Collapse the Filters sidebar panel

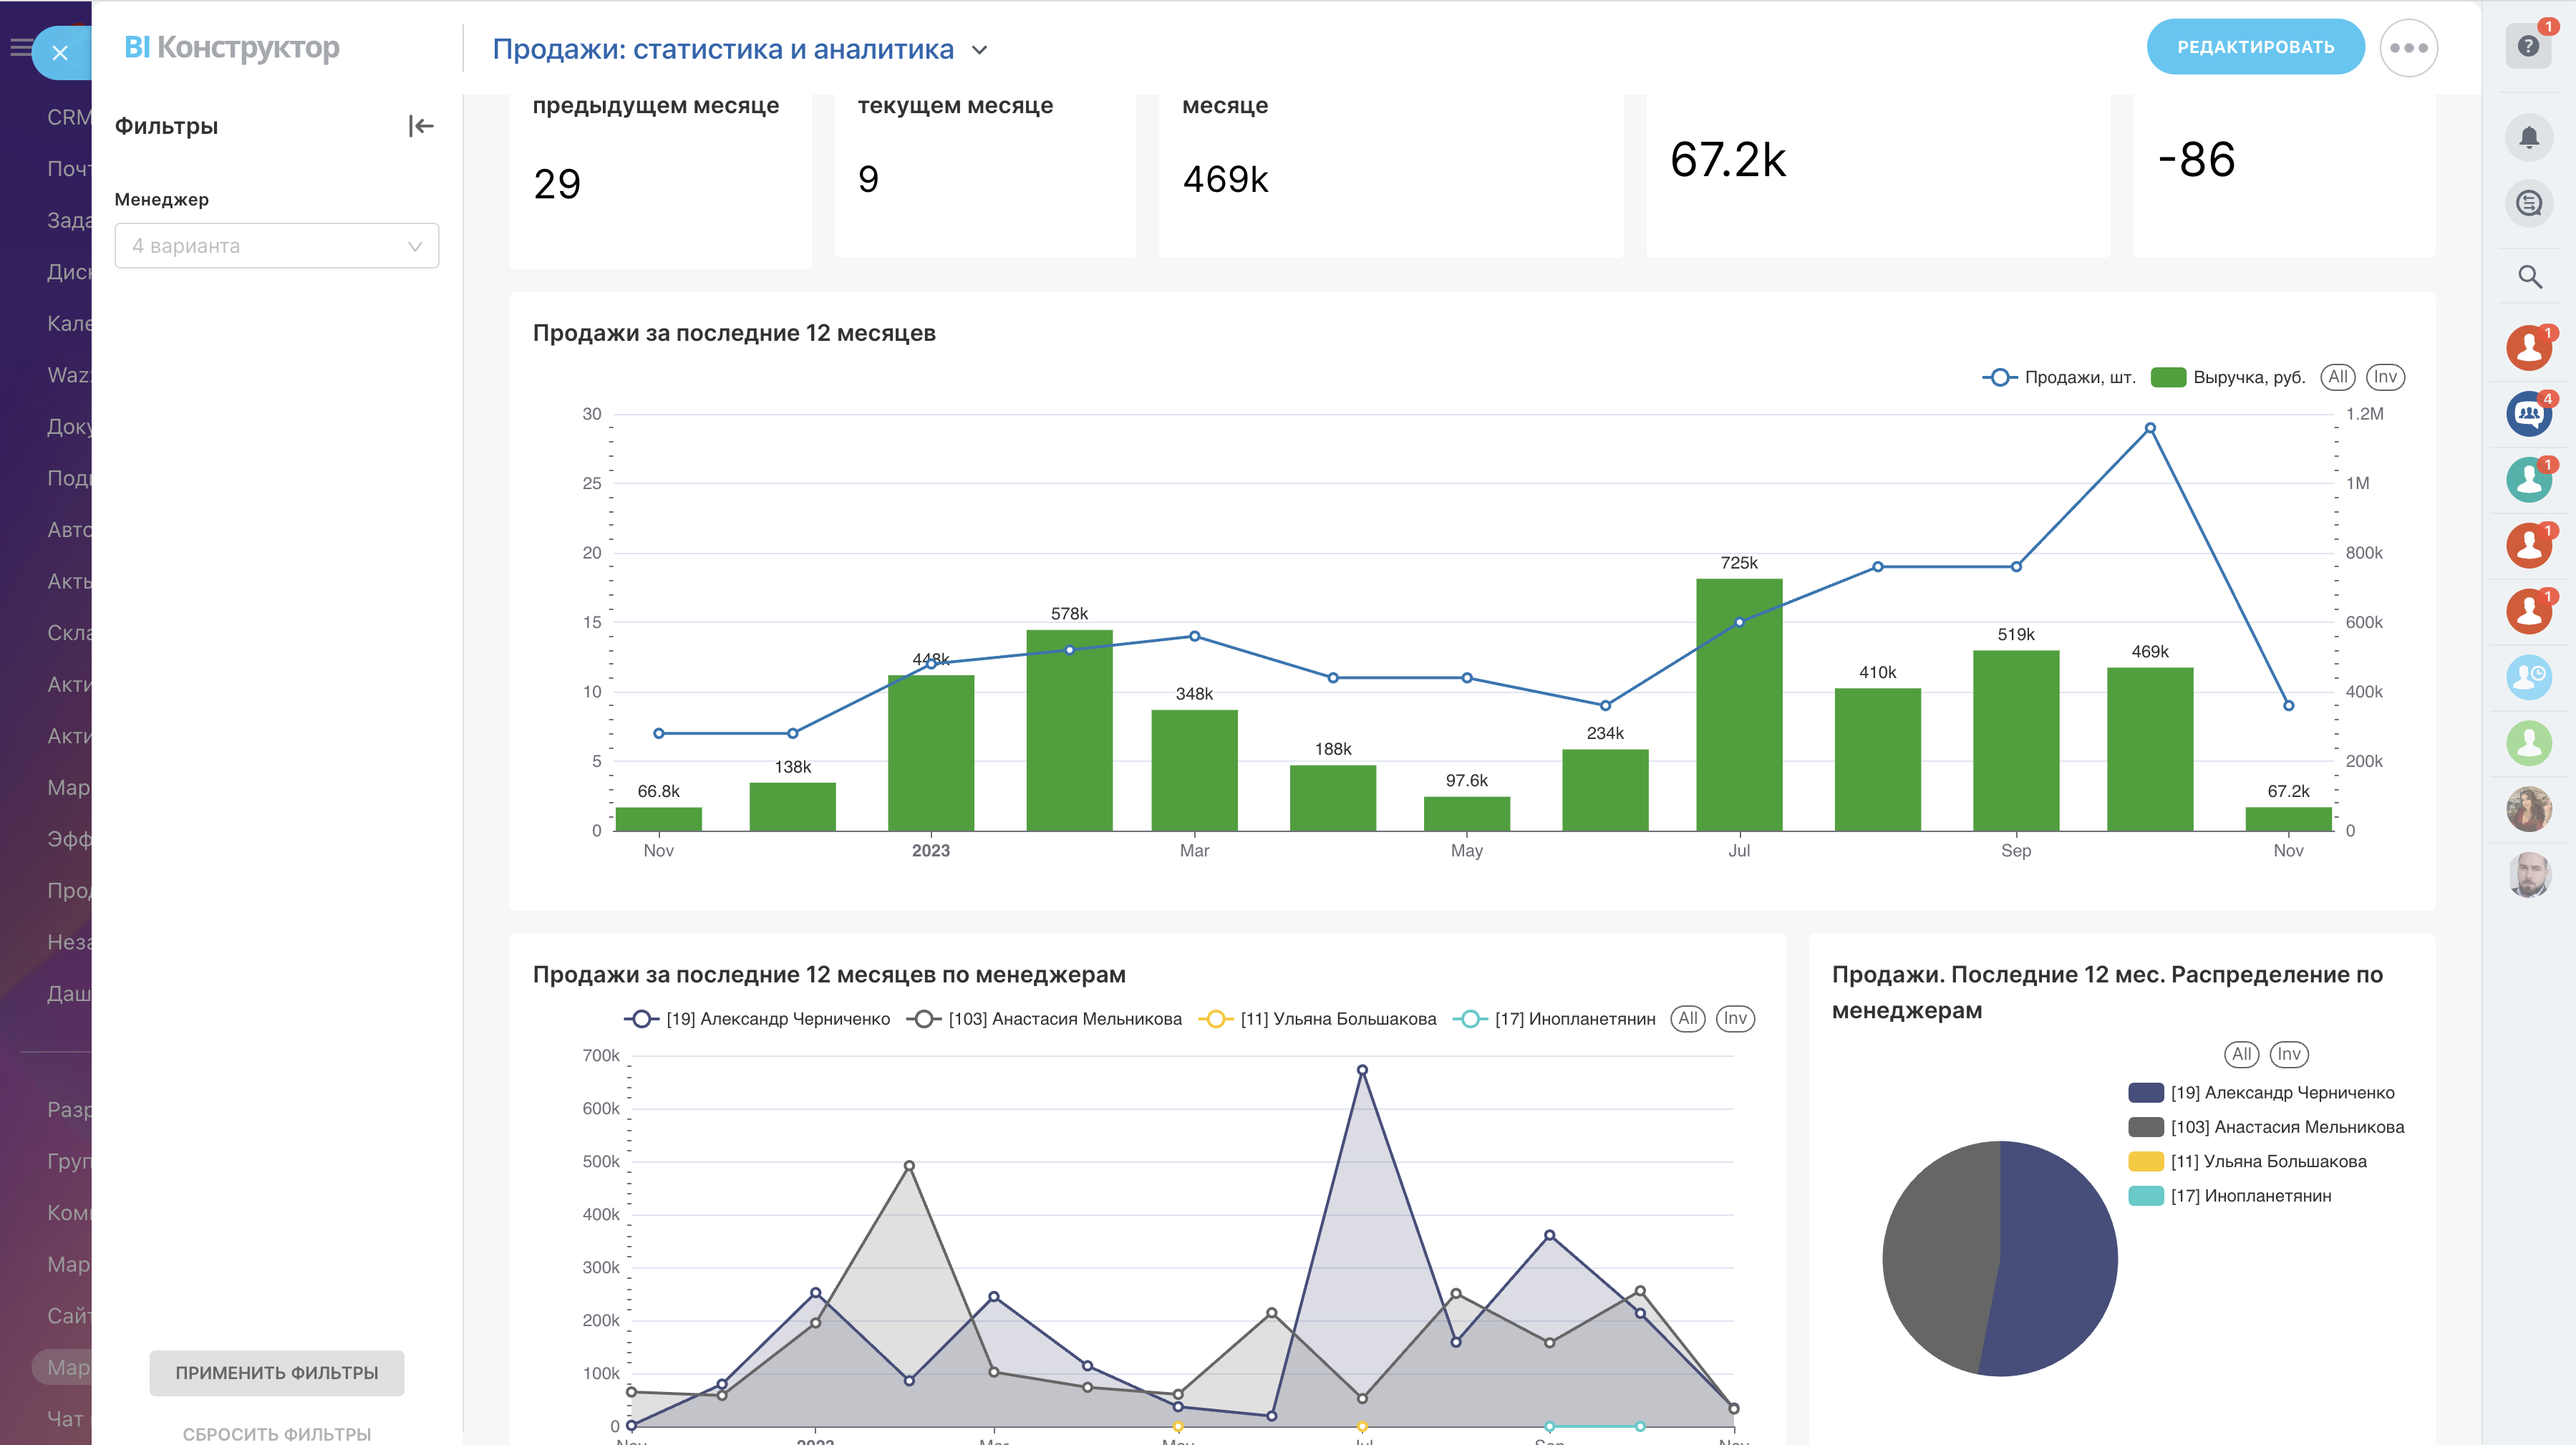point(421,126)
